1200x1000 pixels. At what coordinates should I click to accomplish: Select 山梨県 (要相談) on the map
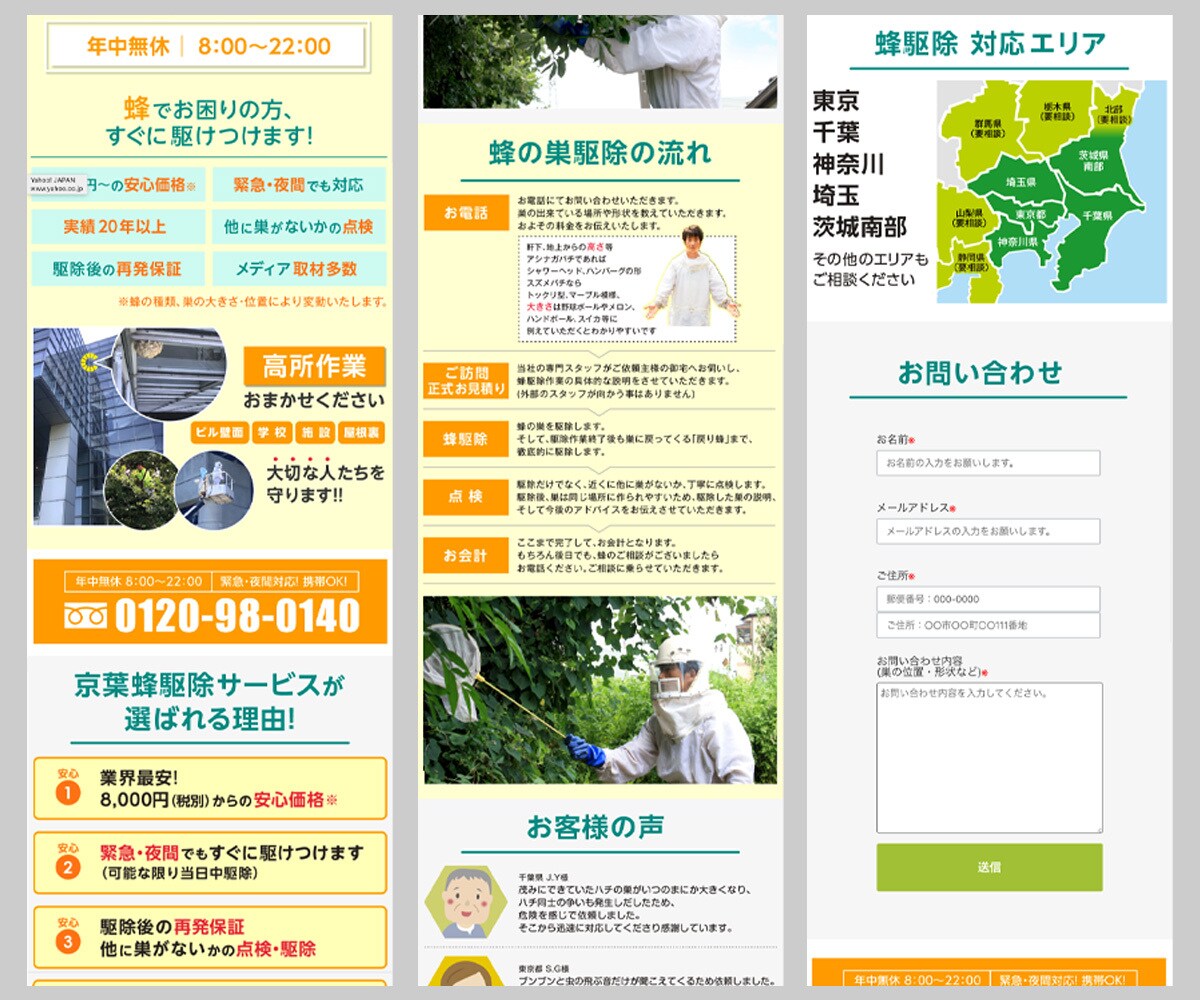click(969, 220)
